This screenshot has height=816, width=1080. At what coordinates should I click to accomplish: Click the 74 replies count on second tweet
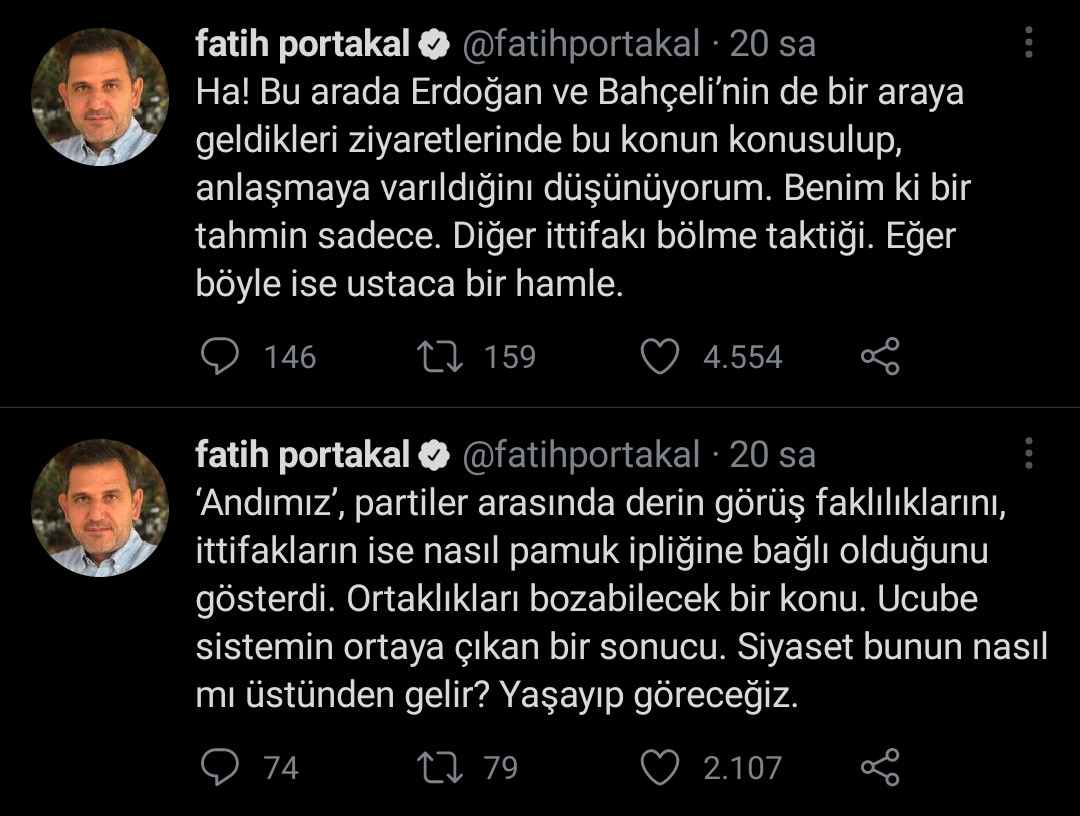(278, 768)
